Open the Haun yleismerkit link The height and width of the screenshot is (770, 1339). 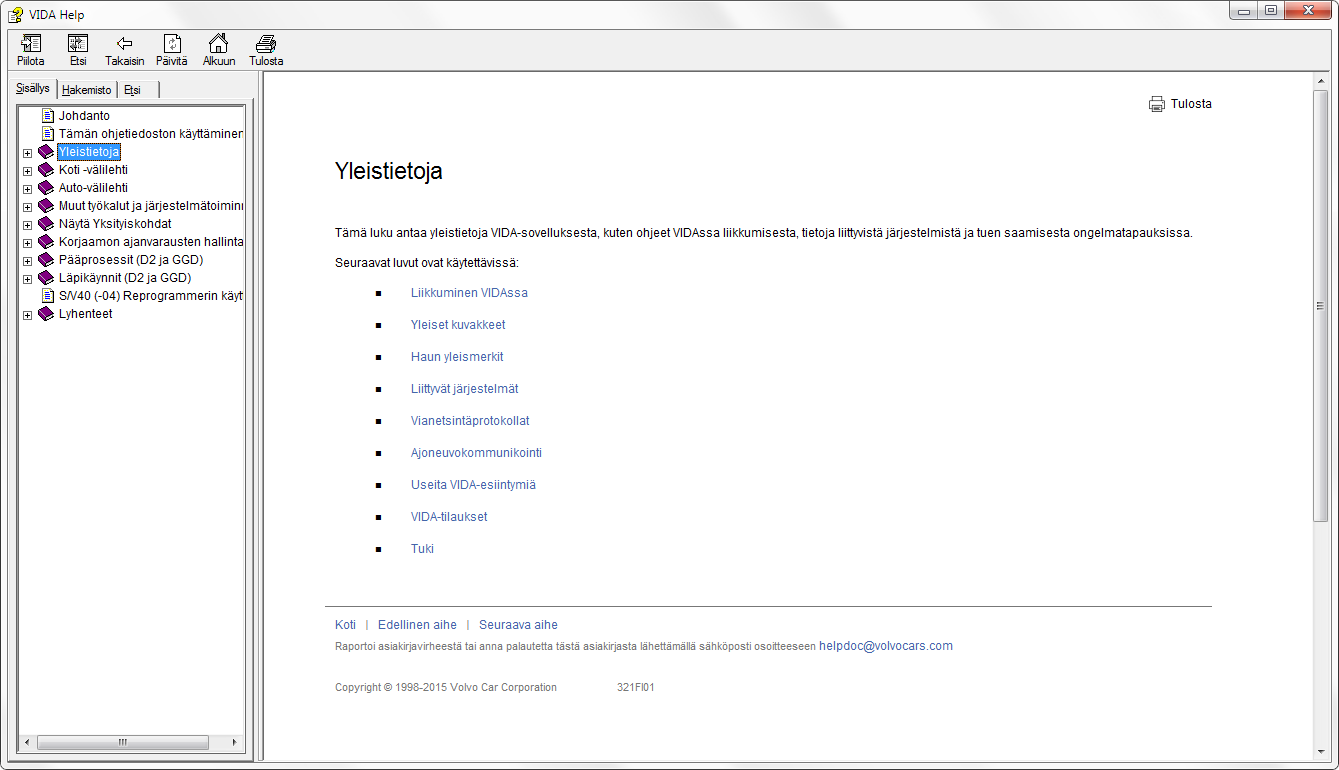(457, 357)
